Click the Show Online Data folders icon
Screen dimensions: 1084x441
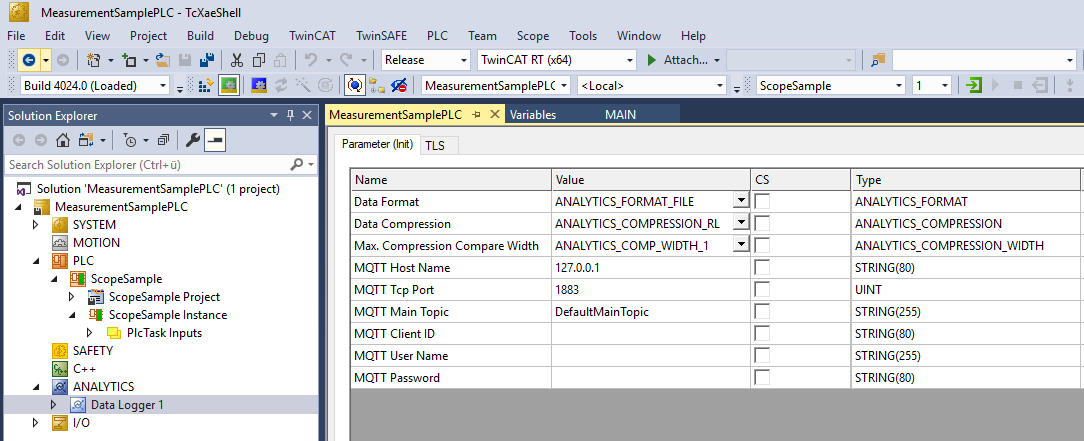377,86
